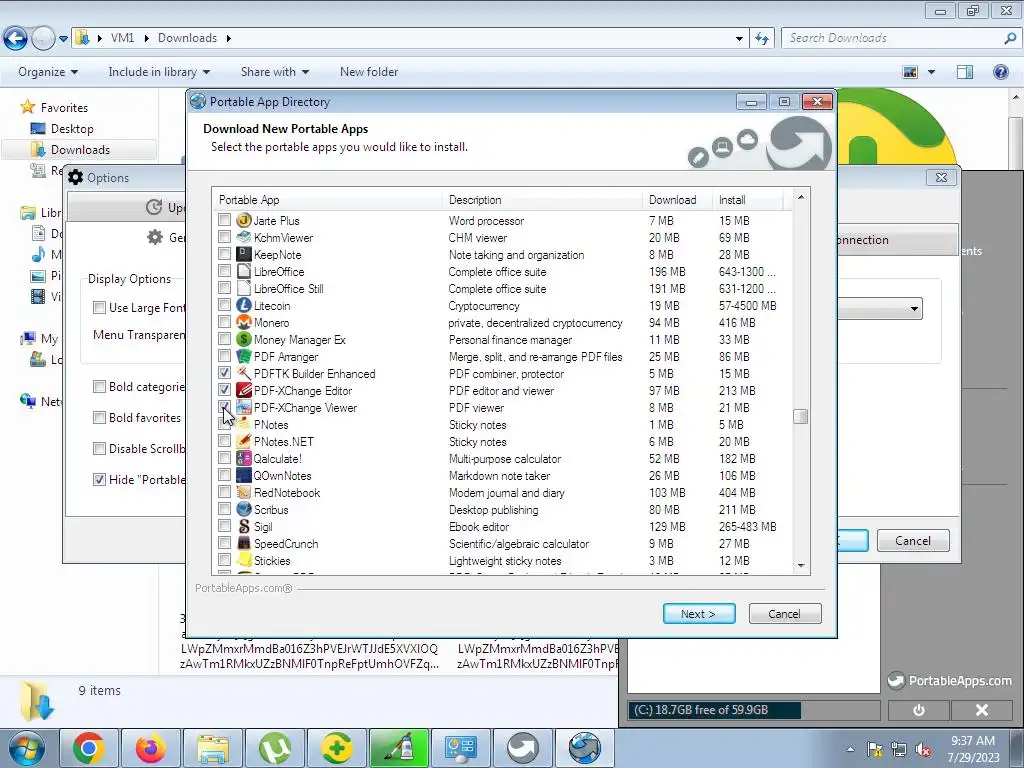
Task: Click the Monero app icon
Action: pyautogui.click(x=244, y=323)
